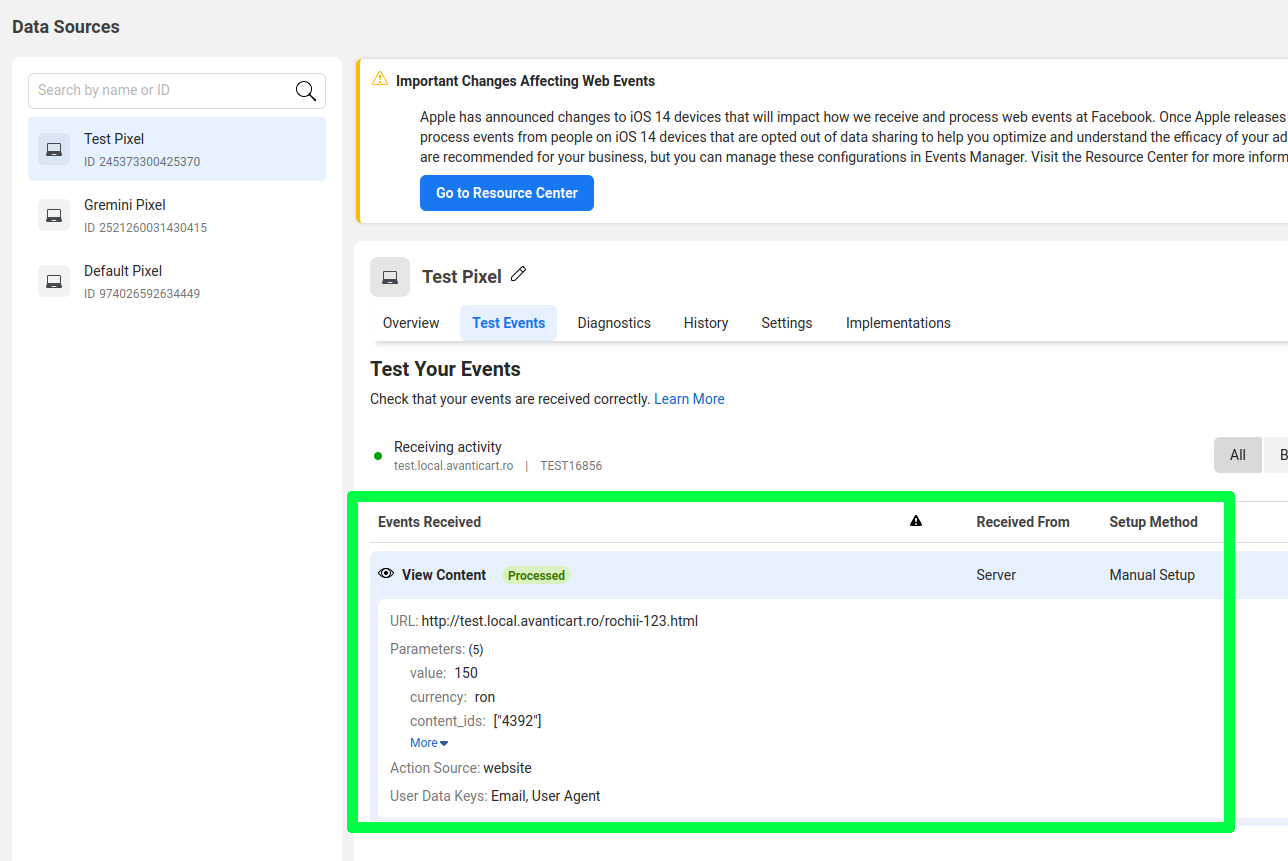The height and width of the screenshot is (861, 1288).
Task: Select the All filter toggle
Action: [x=1238, y=455]
